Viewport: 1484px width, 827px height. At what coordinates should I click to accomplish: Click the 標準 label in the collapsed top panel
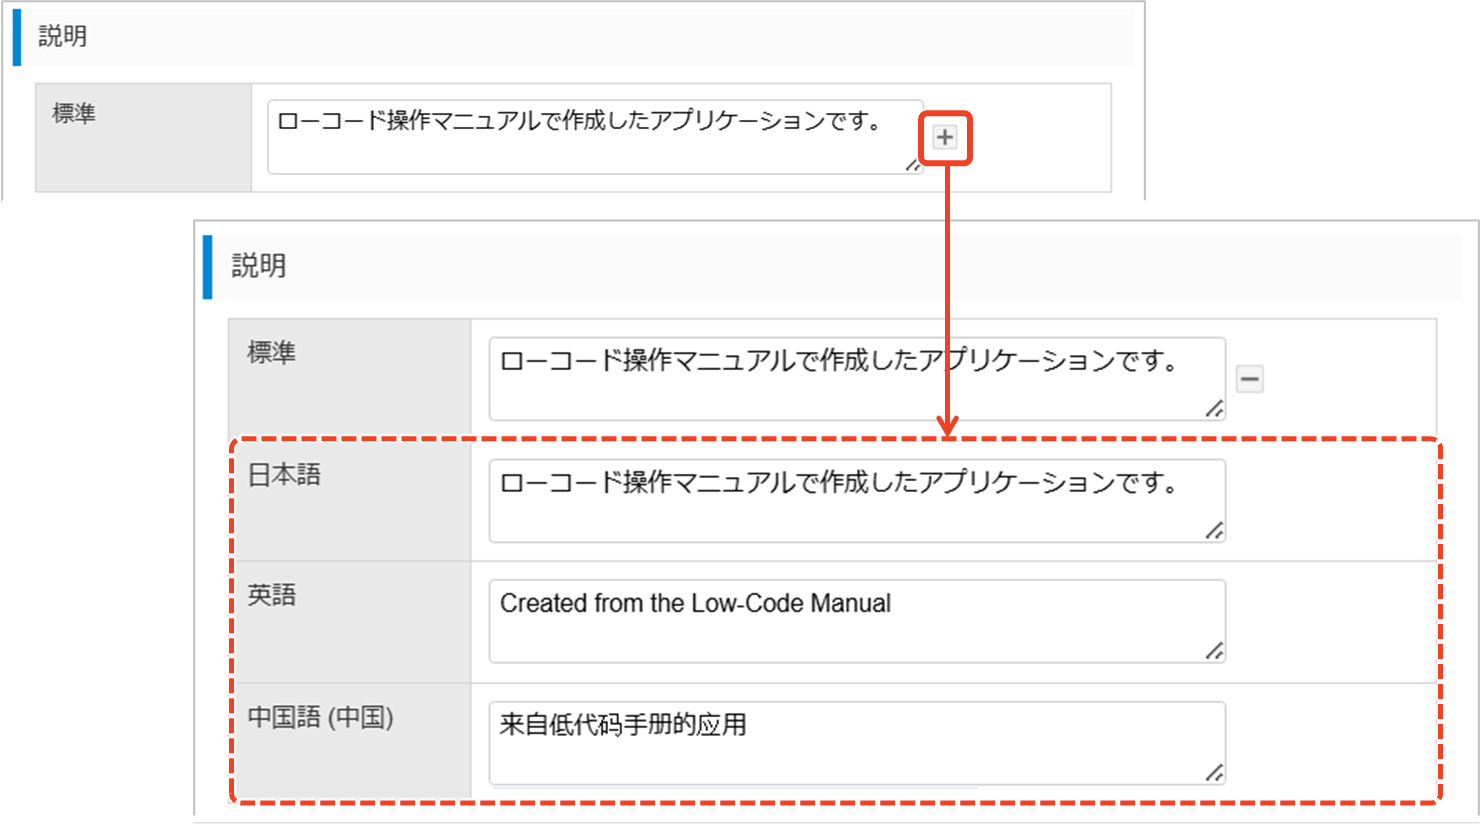74,114
